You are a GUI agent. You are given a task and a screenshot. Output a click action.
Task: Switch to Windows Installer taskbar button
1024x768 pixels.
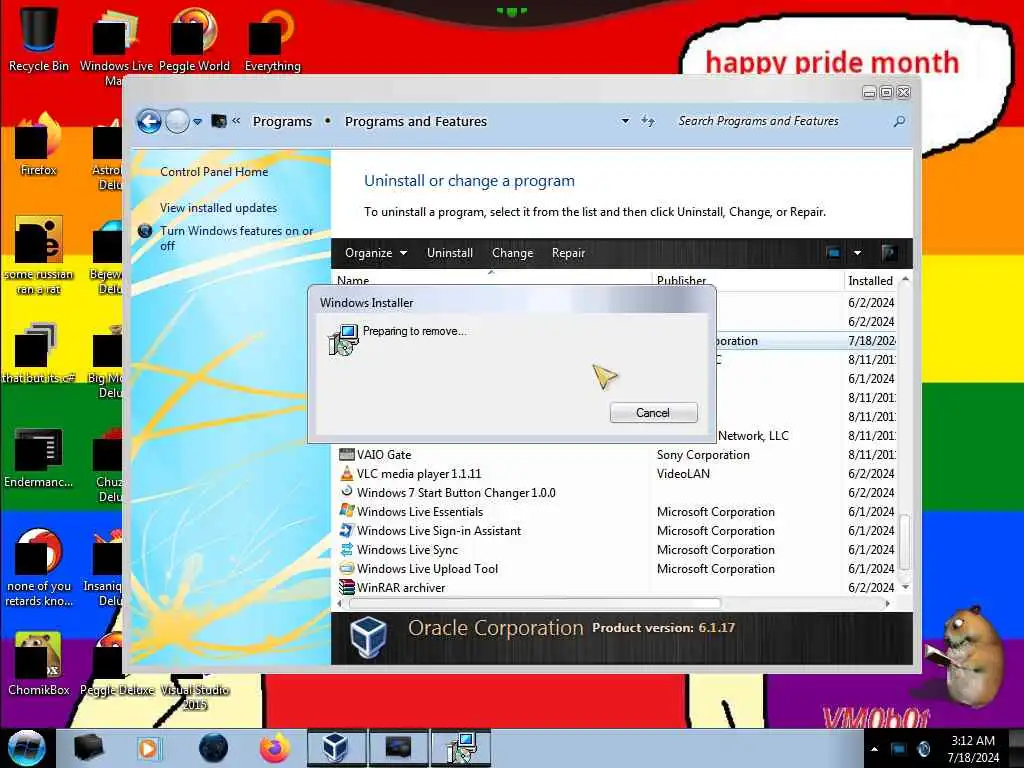(461, 748)
